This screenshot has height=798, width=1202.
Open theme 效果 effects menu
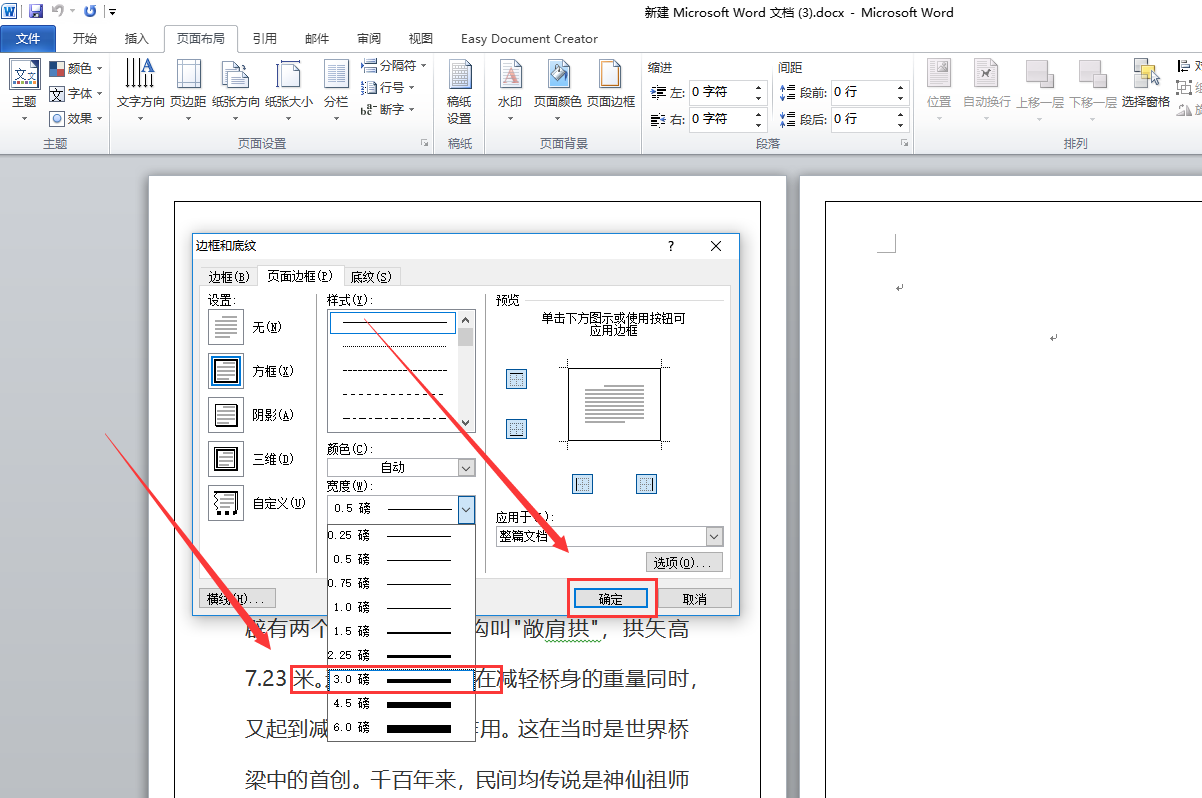[x=75, y=118]
